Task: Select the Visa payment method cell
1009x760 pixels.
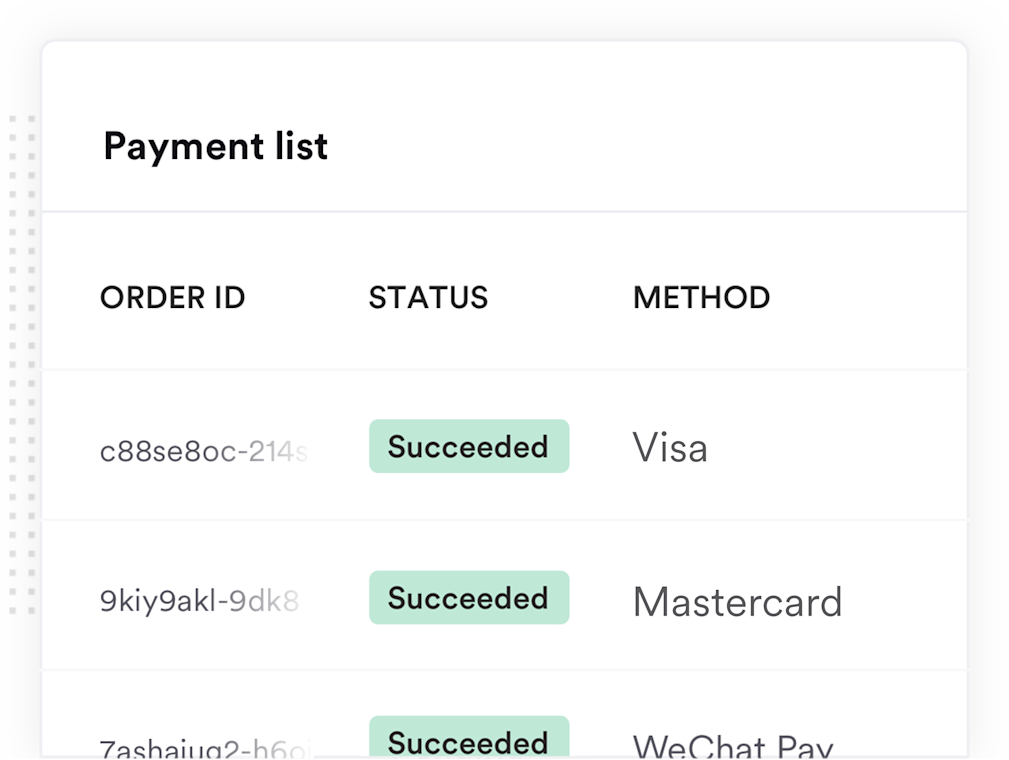Action: pos(670,447)
